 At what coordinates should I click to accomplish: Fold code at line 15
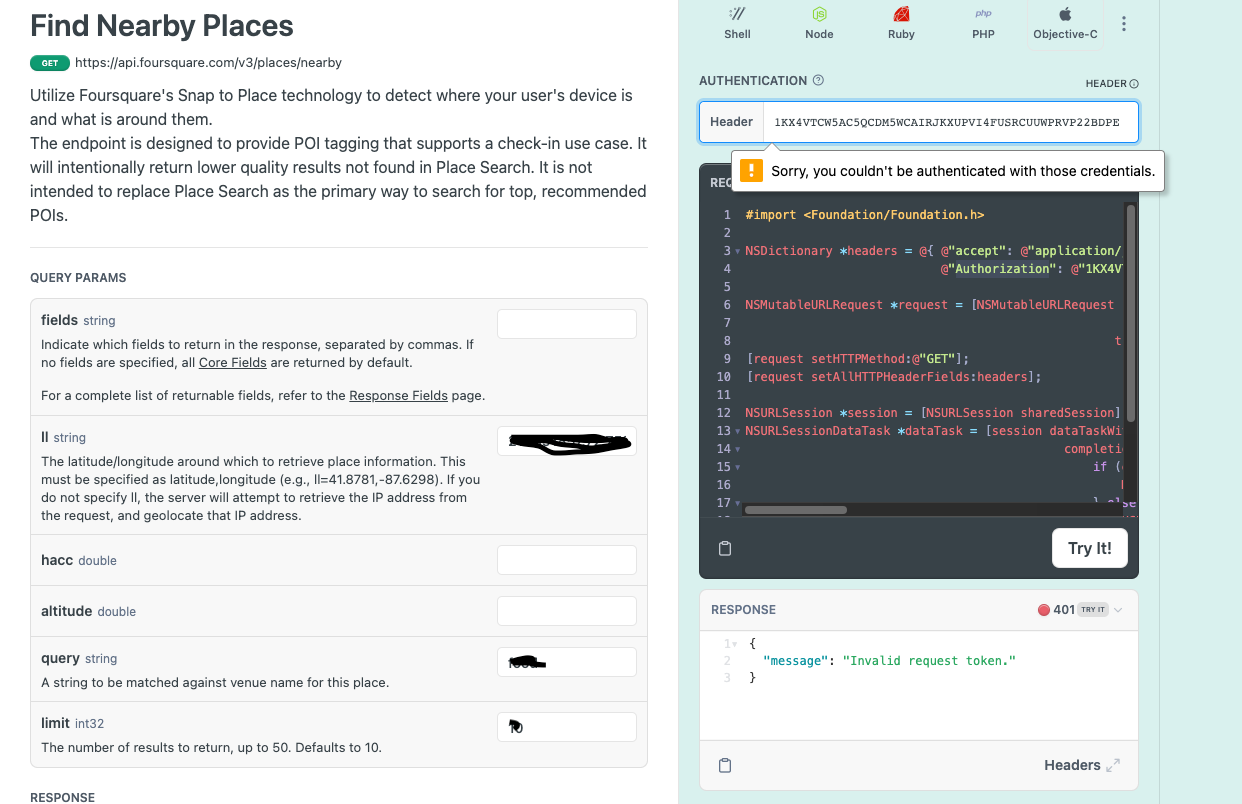[738, 467]
